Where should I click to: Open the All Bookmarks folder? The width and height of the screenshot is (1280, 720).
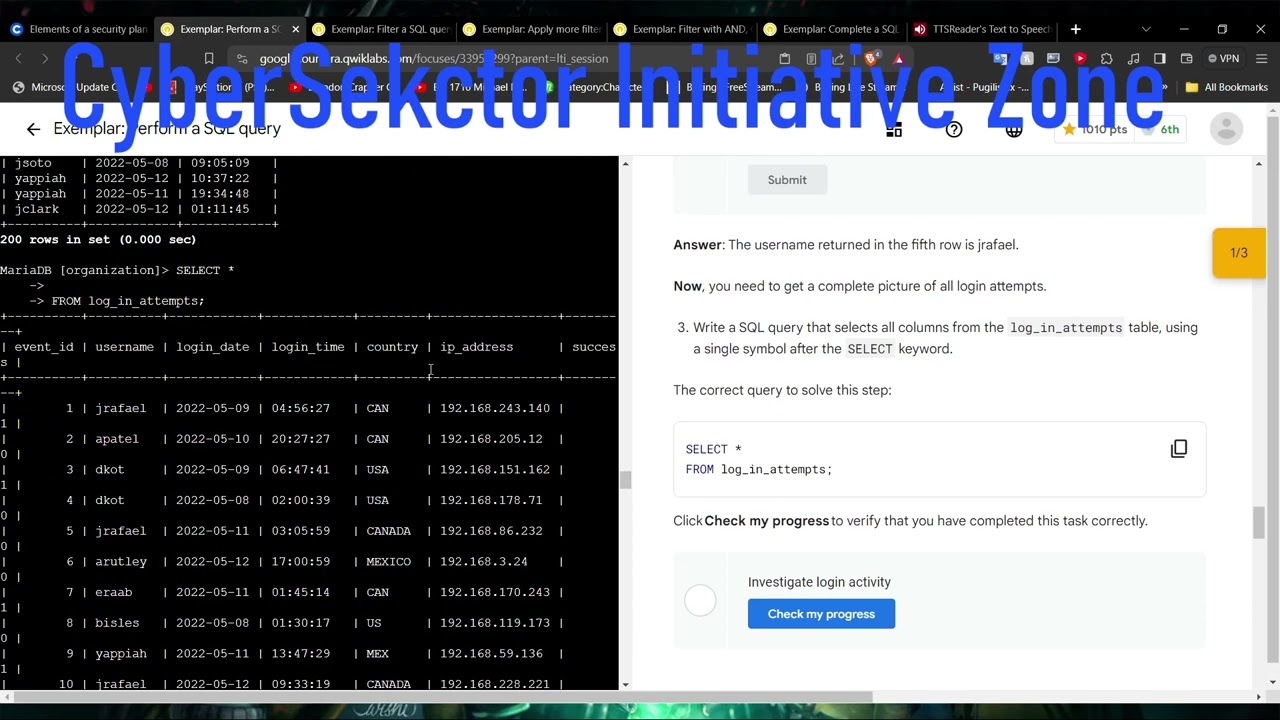(1226, 87)
